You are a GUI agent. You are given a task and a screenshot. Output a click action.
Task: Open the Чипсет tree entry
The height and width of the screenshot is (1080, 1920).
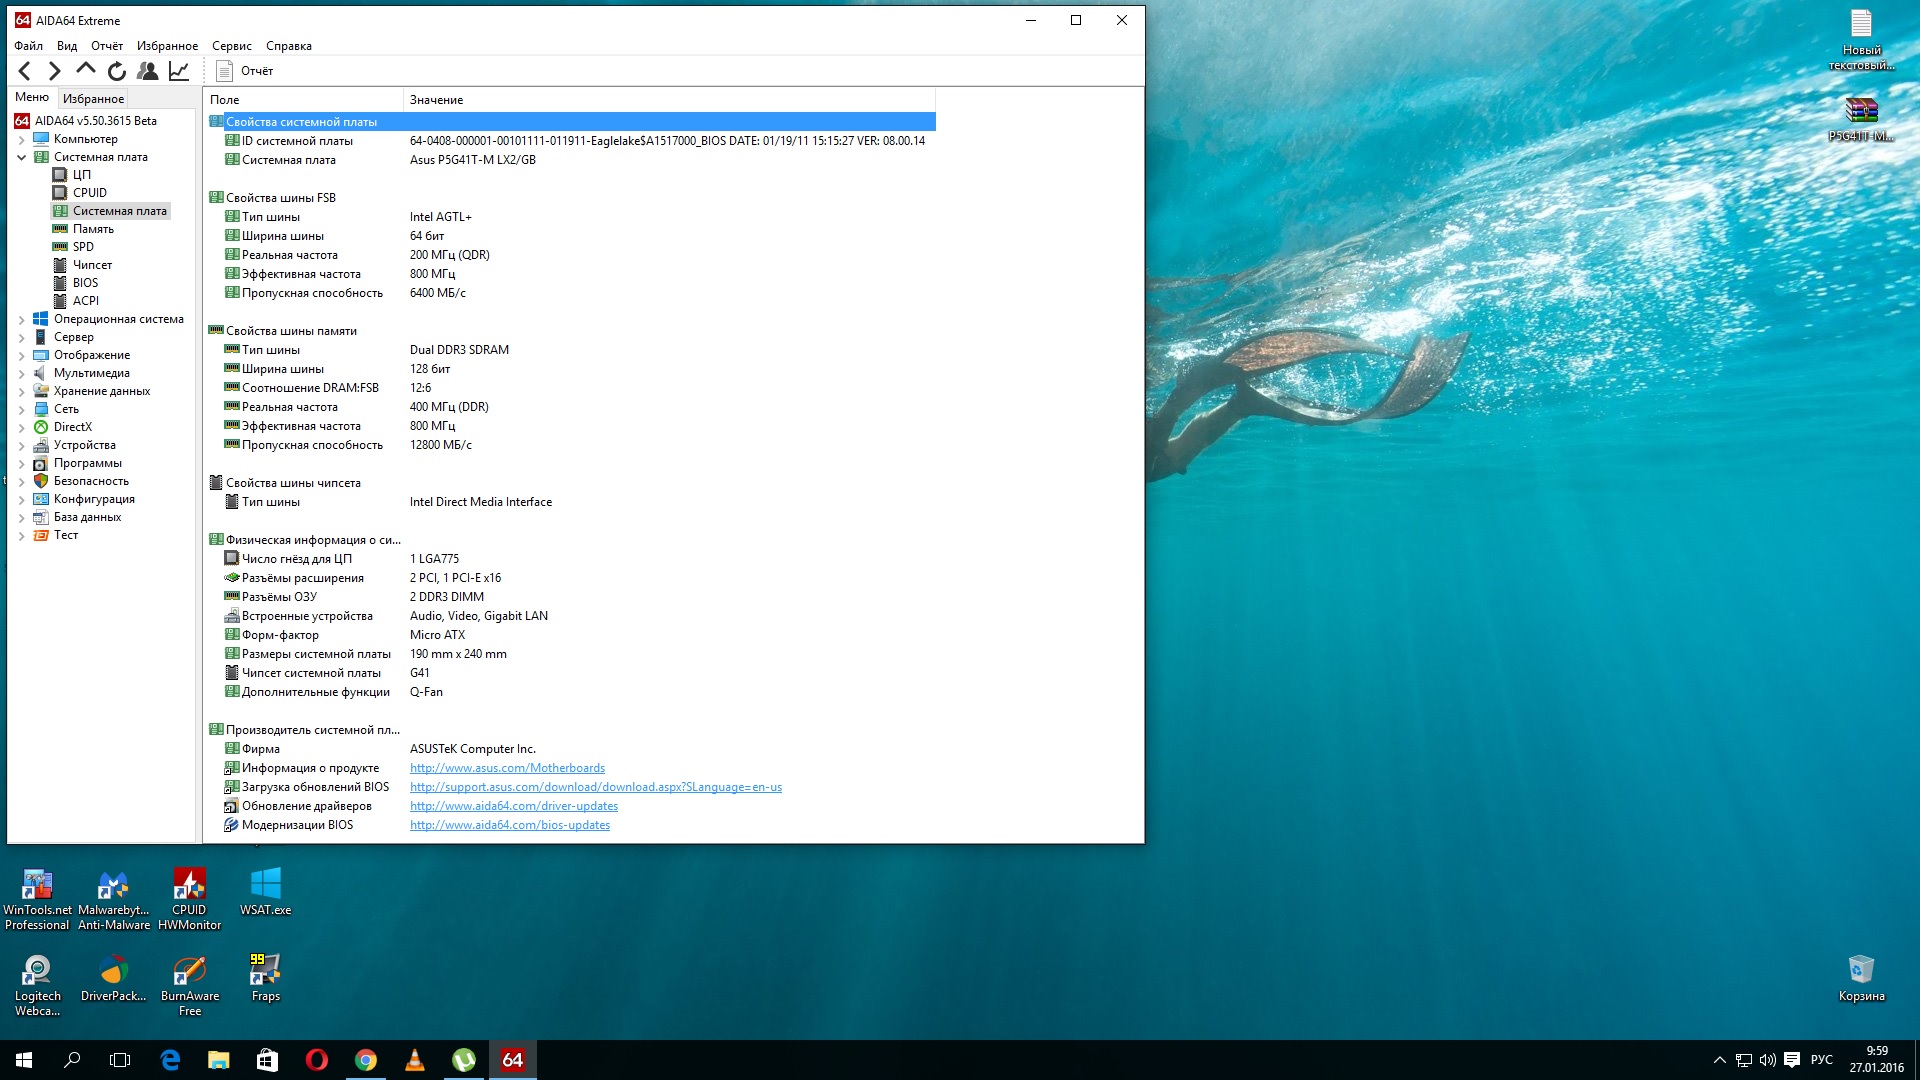coord(92,265)
